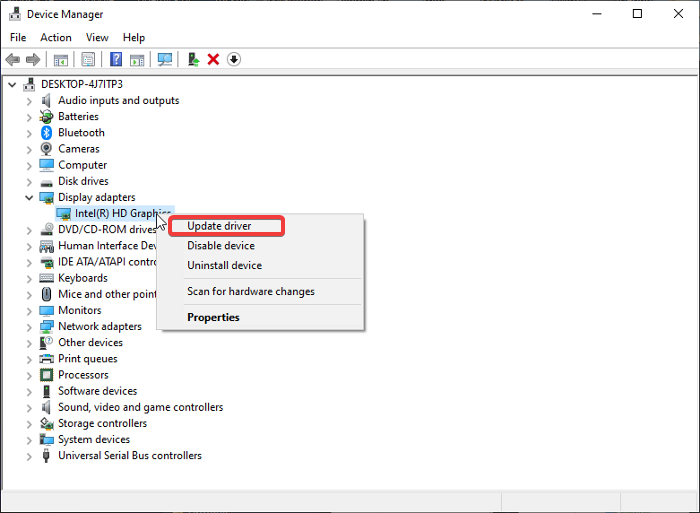
Task: Click the blue Help question mark icon
Action: point(116,60)
